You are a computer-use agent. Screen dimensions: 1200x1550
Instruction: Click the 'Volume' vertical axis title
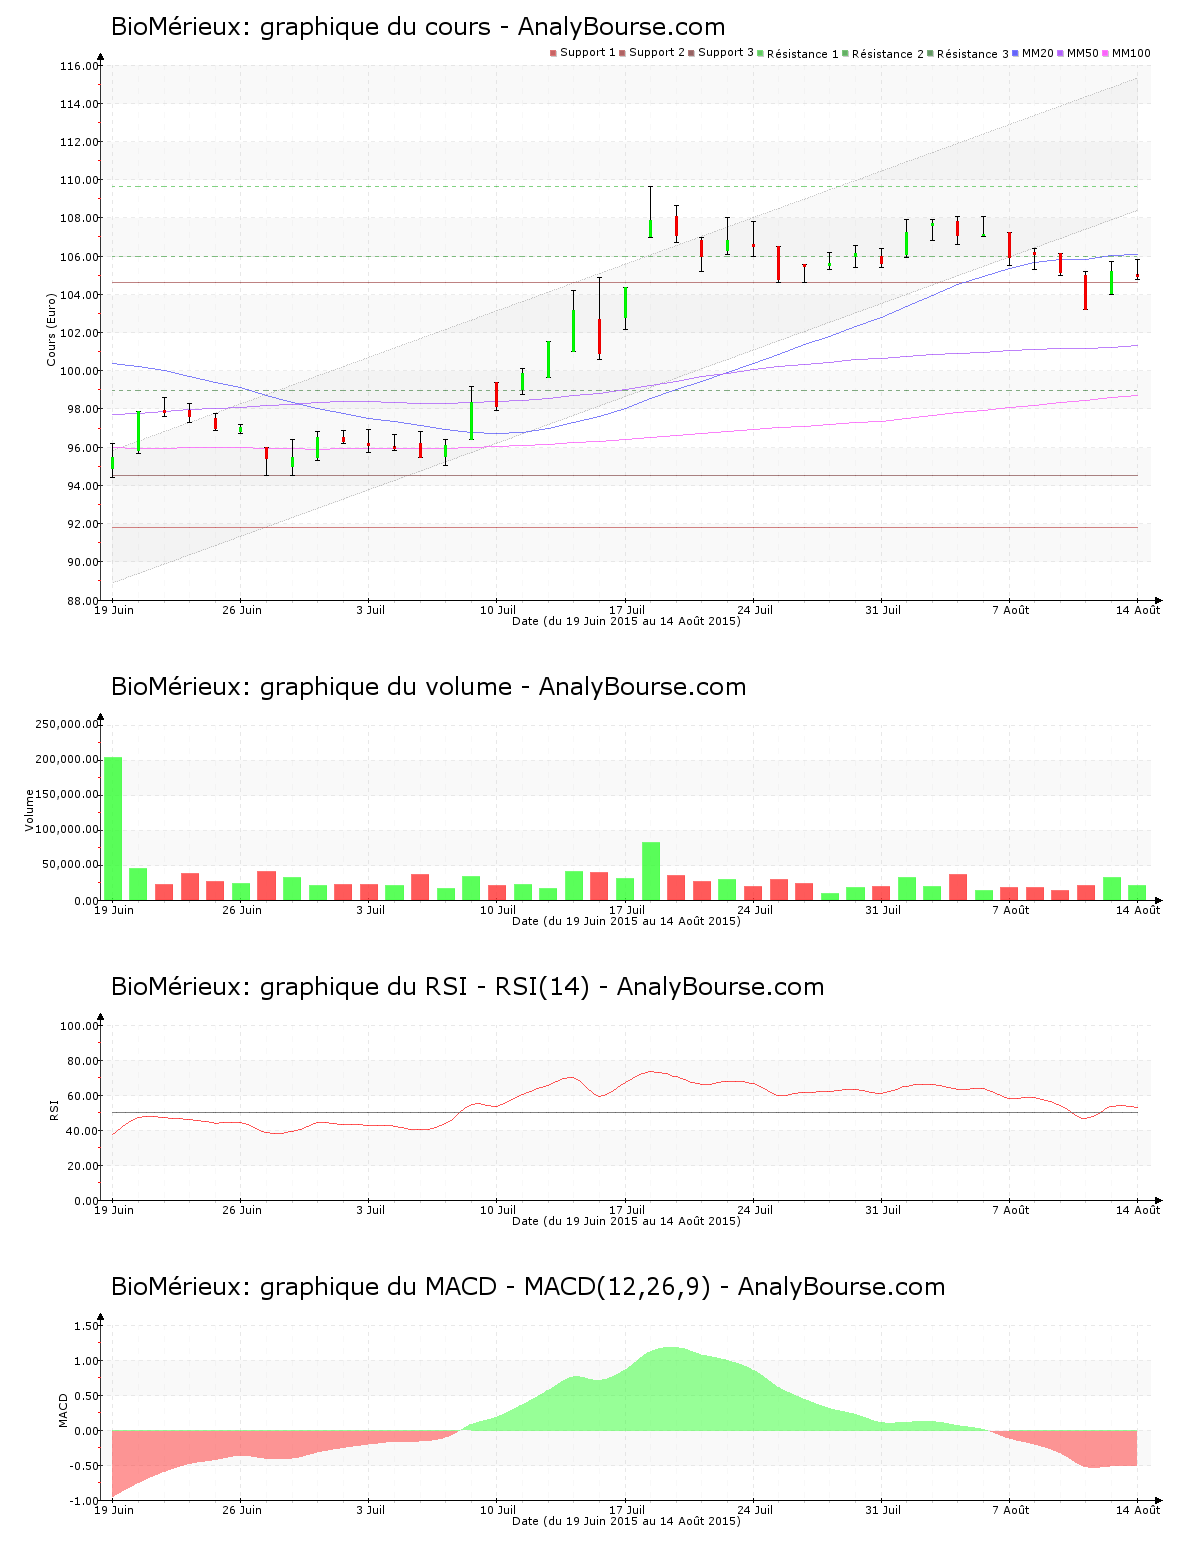click(x=29, y=810)
